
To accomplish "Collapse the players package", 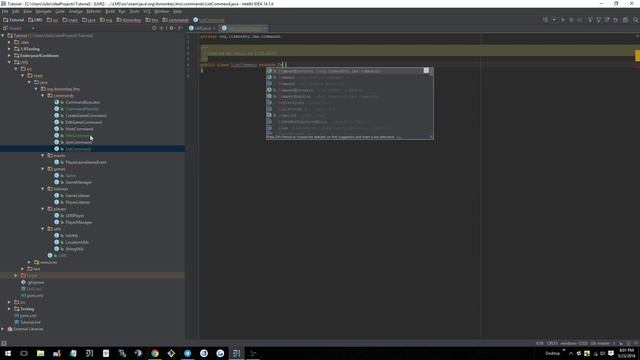I will [43, 209].
